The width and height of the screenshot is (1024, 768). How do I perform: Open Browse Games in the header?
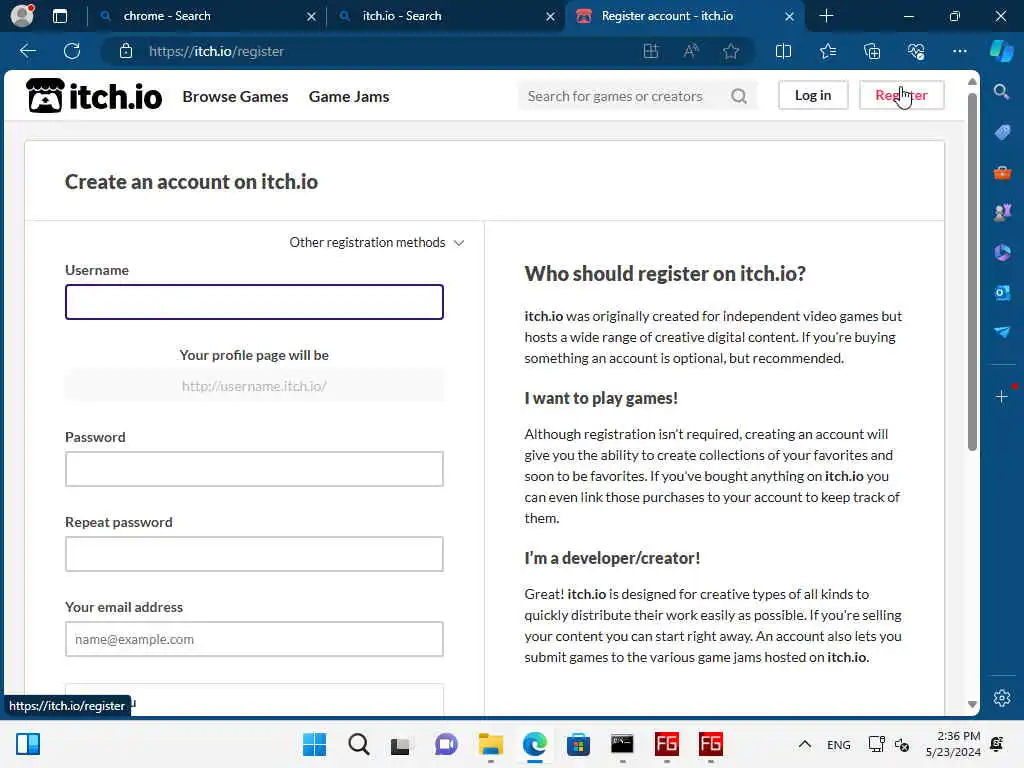point(235,97)
